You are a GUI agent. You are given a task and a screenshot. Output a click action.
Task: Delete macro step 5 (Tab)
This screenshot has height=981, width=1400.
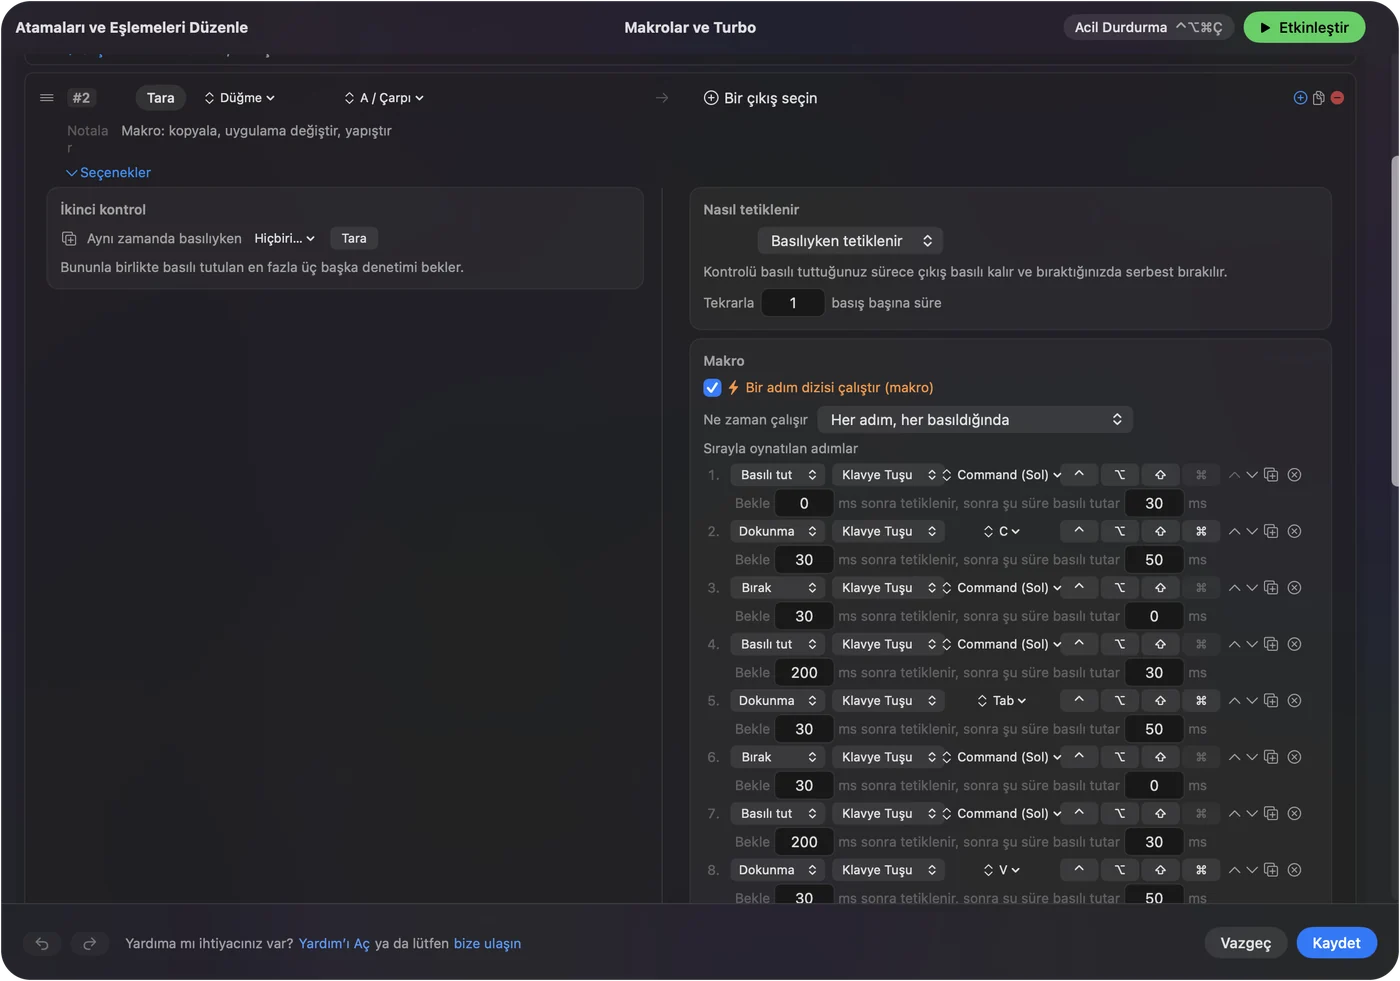click(x=1294, y=701)
